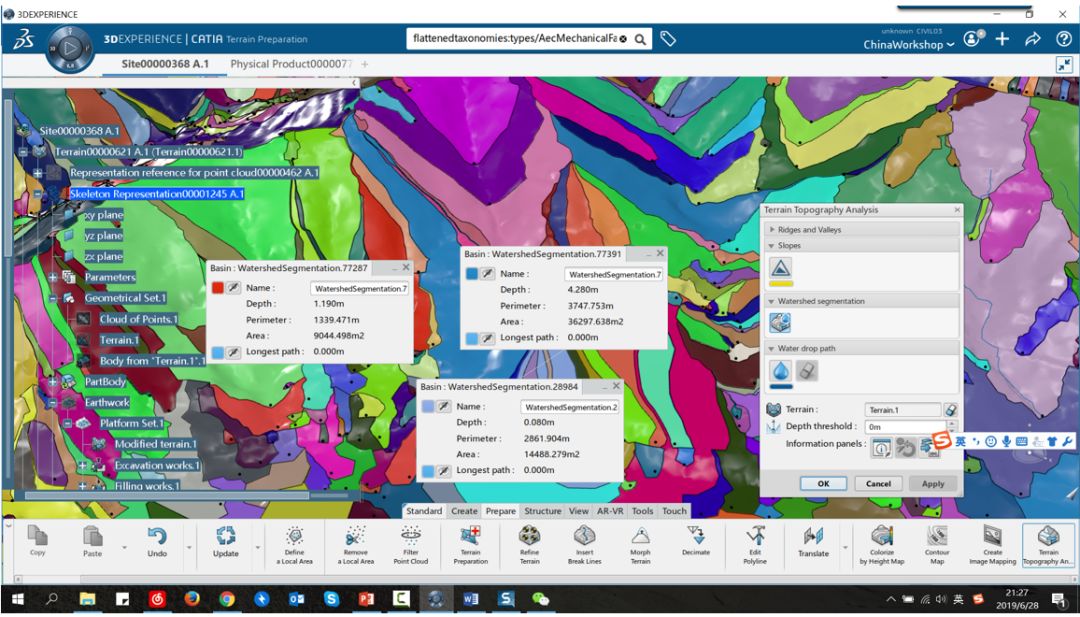1080x617 pixels.
Task: Activate the Slopes analysis triangle icon
Action: click(x=780, y=267)
